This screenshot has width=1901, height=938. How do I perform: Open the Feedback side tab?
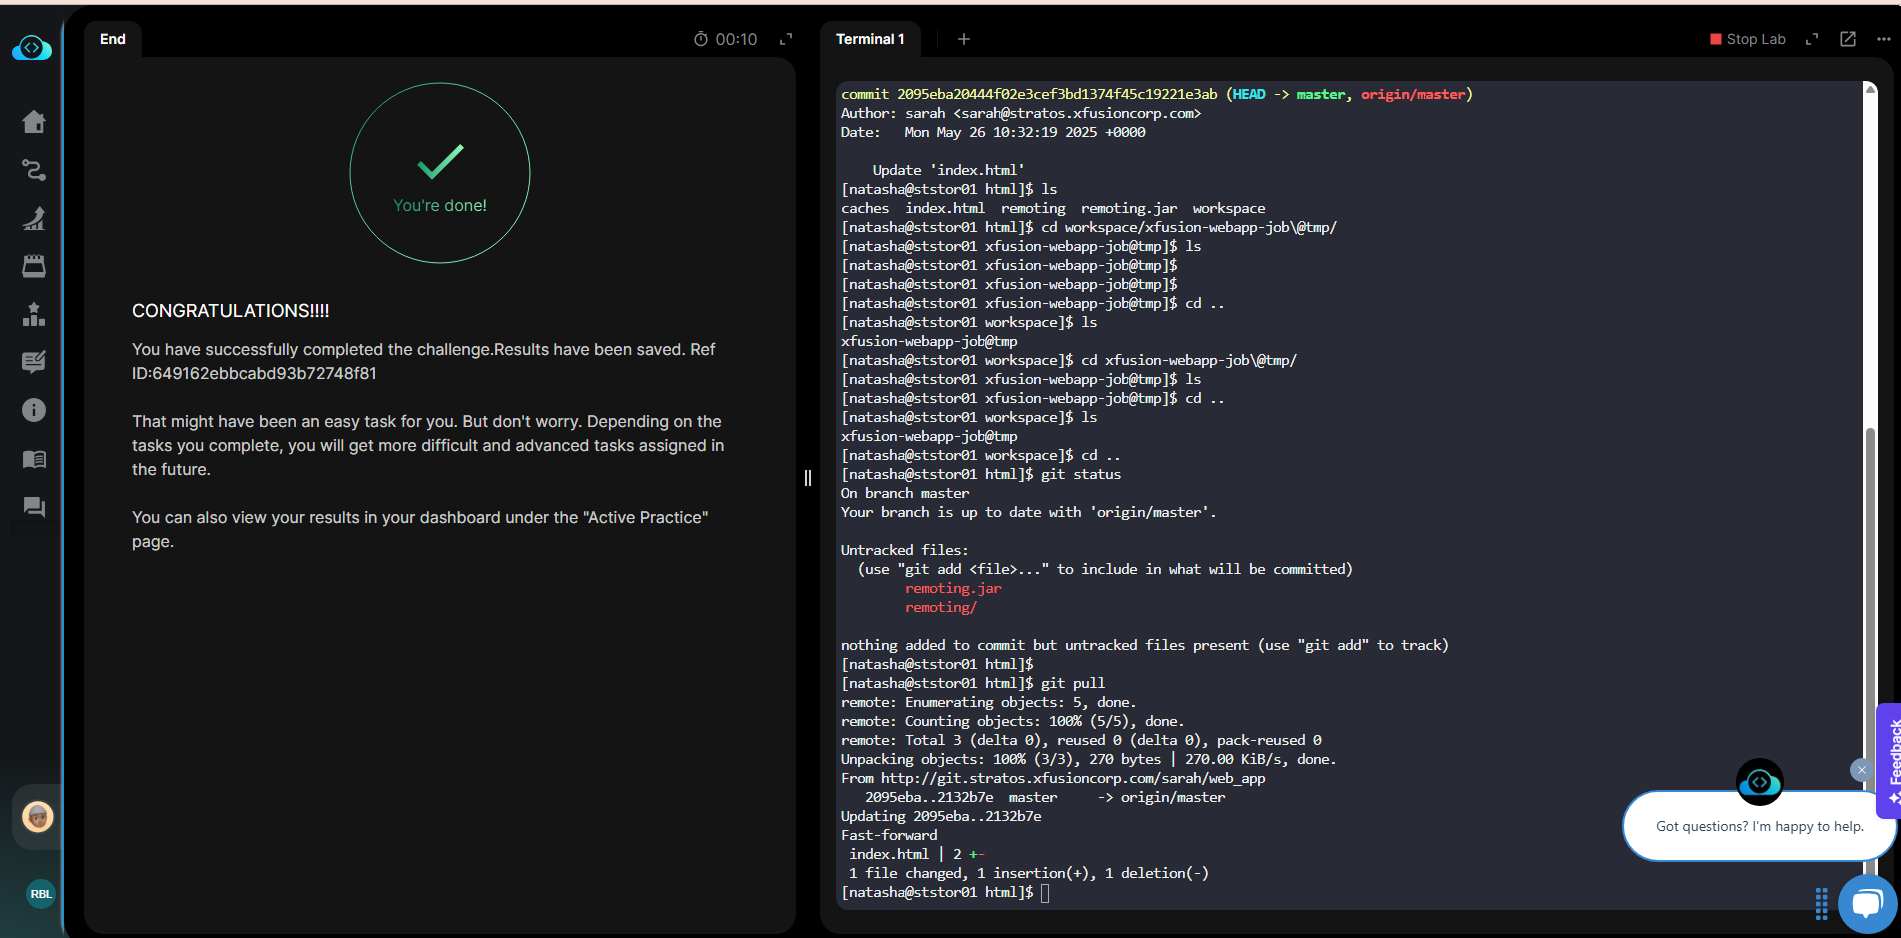click(x=1892, y=760)
